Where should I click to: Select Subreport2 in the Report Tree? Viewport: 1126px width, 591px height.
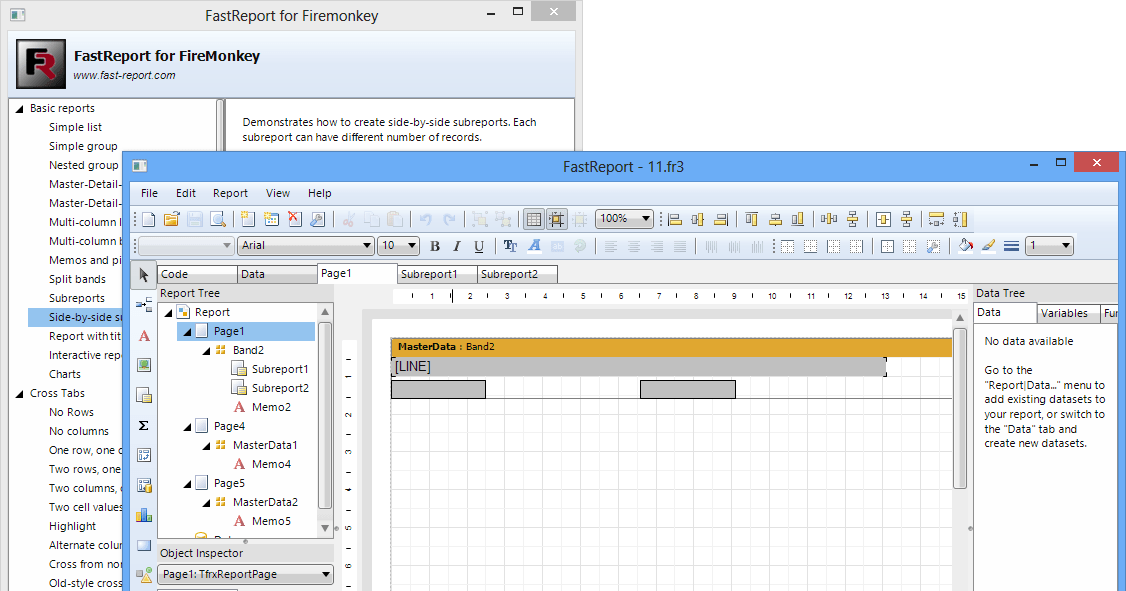tap(279, 387)
